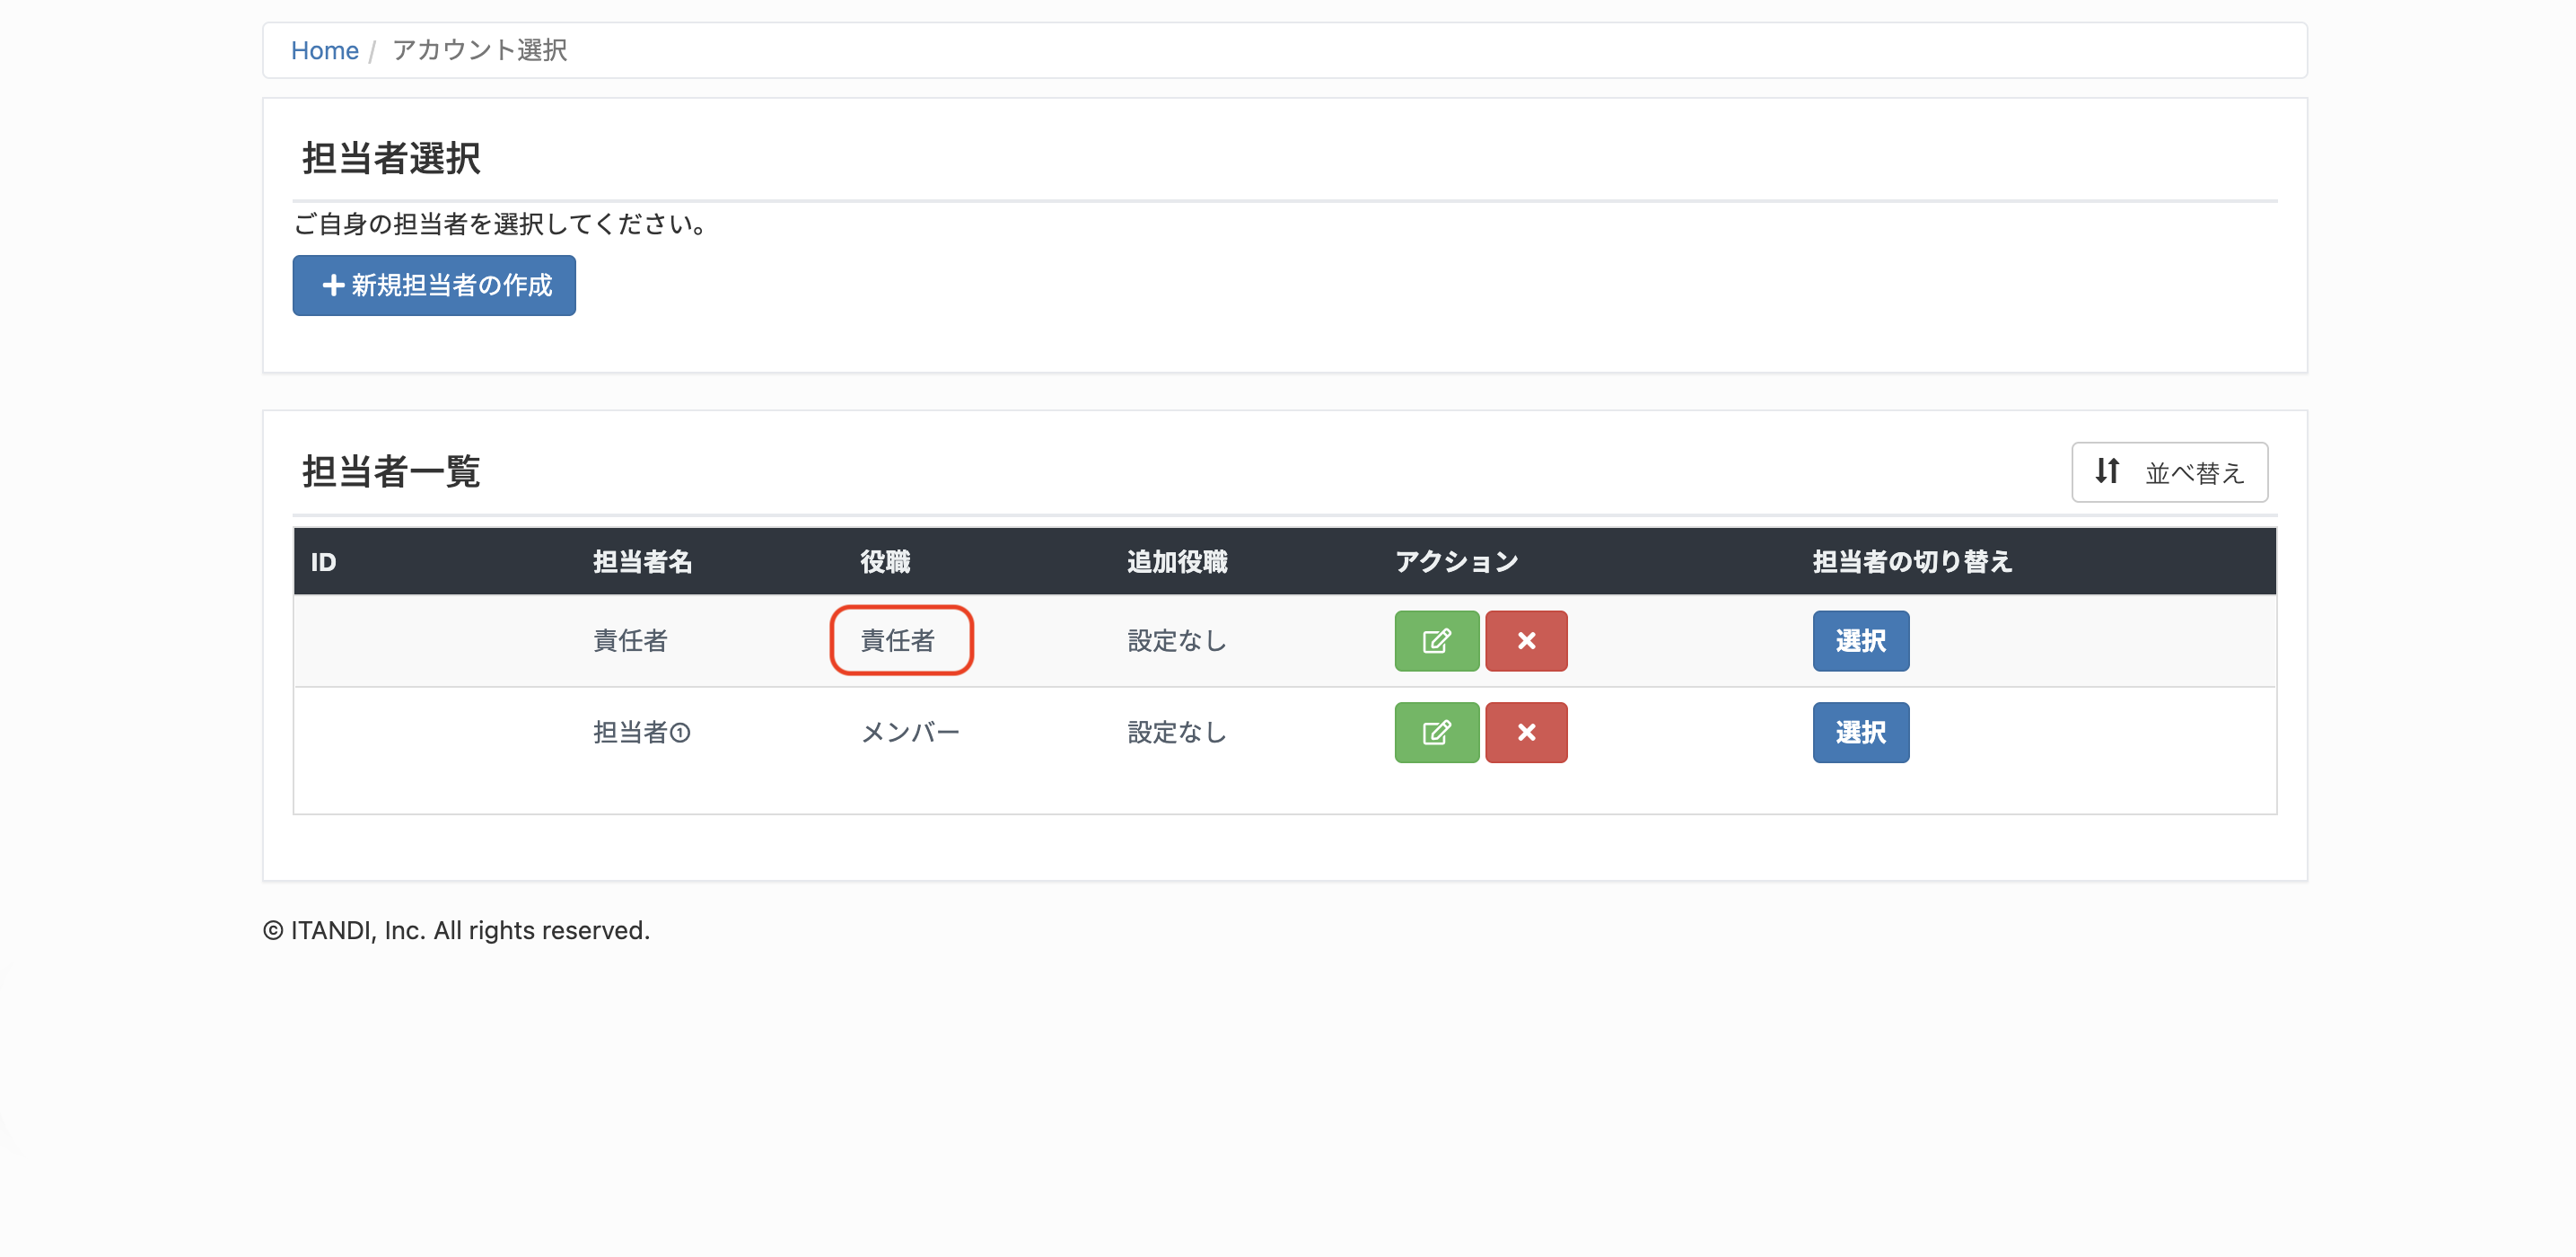Click the sort arrows icon in 並べ替え button

tap(2108, 471)
